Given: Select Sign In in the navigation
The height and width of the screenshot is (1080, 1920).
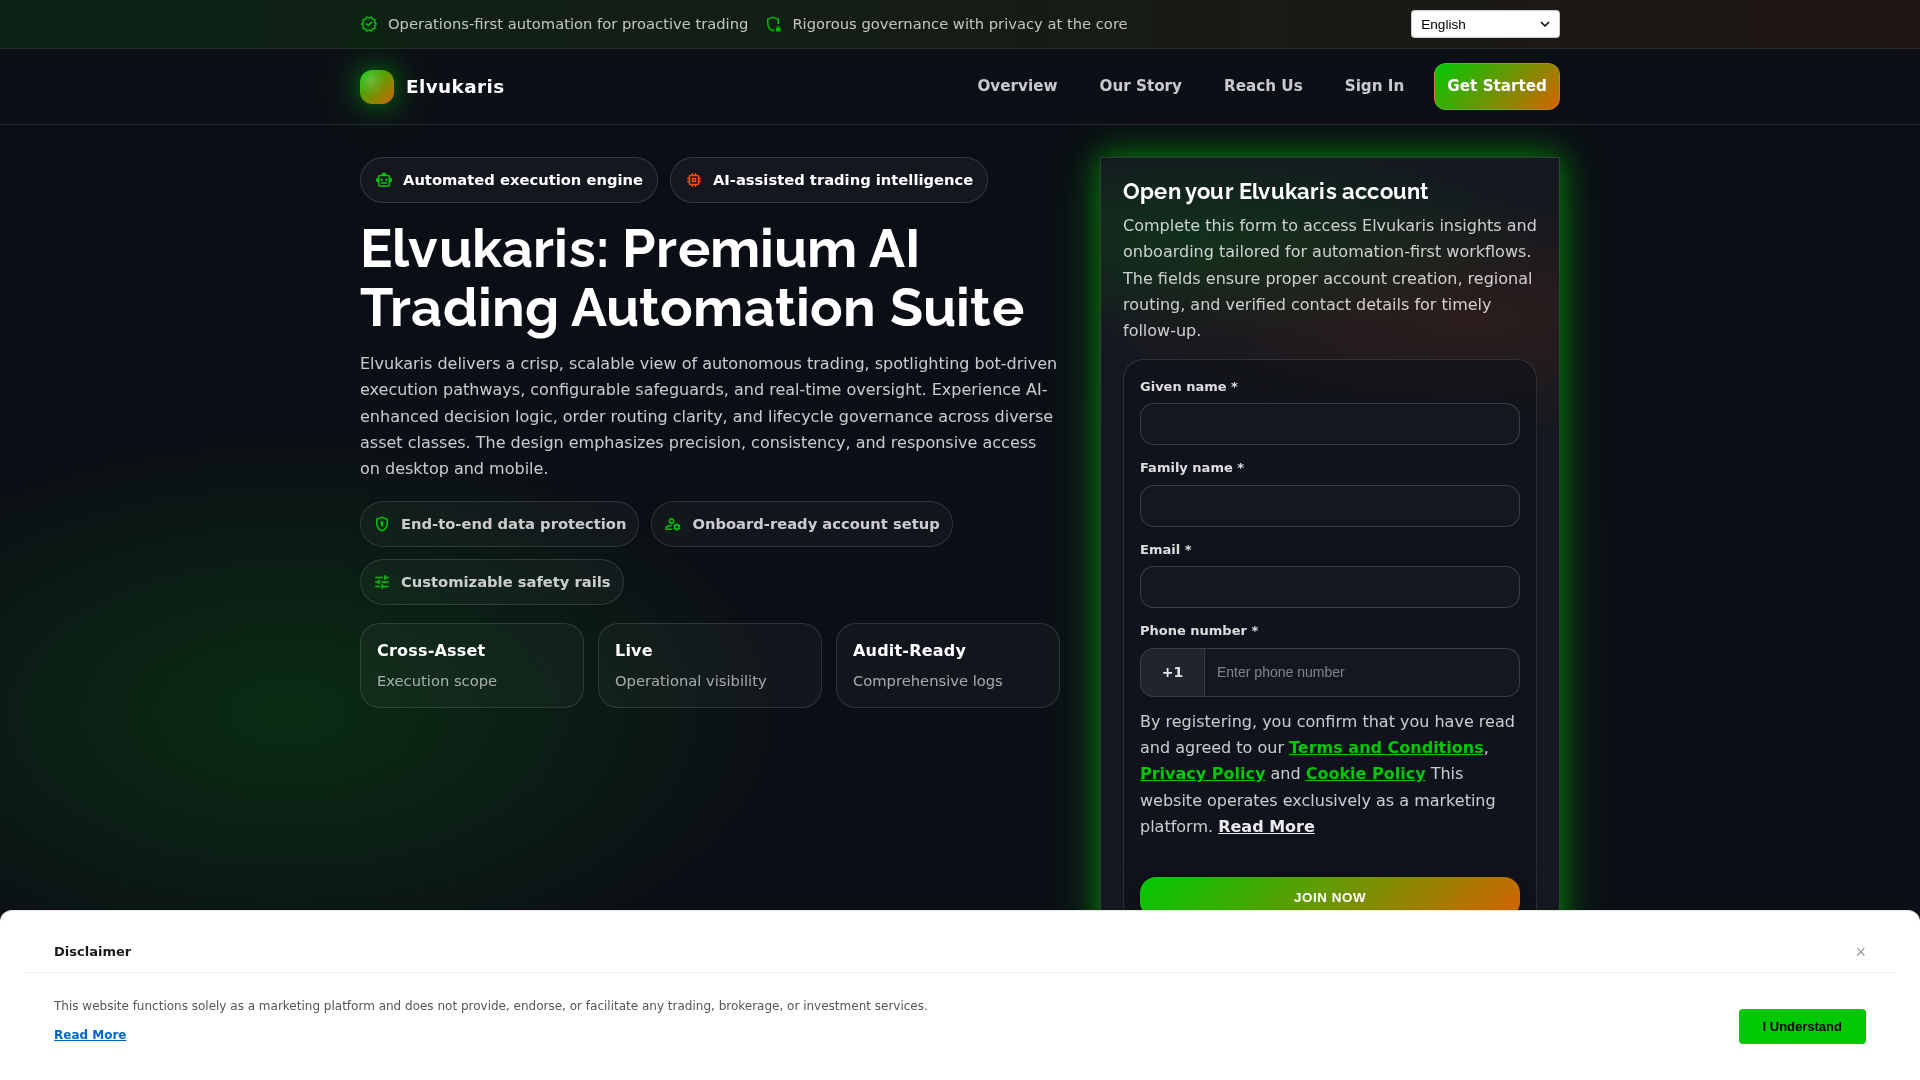Looking at the screenshot, I should tap(1374, 86).
